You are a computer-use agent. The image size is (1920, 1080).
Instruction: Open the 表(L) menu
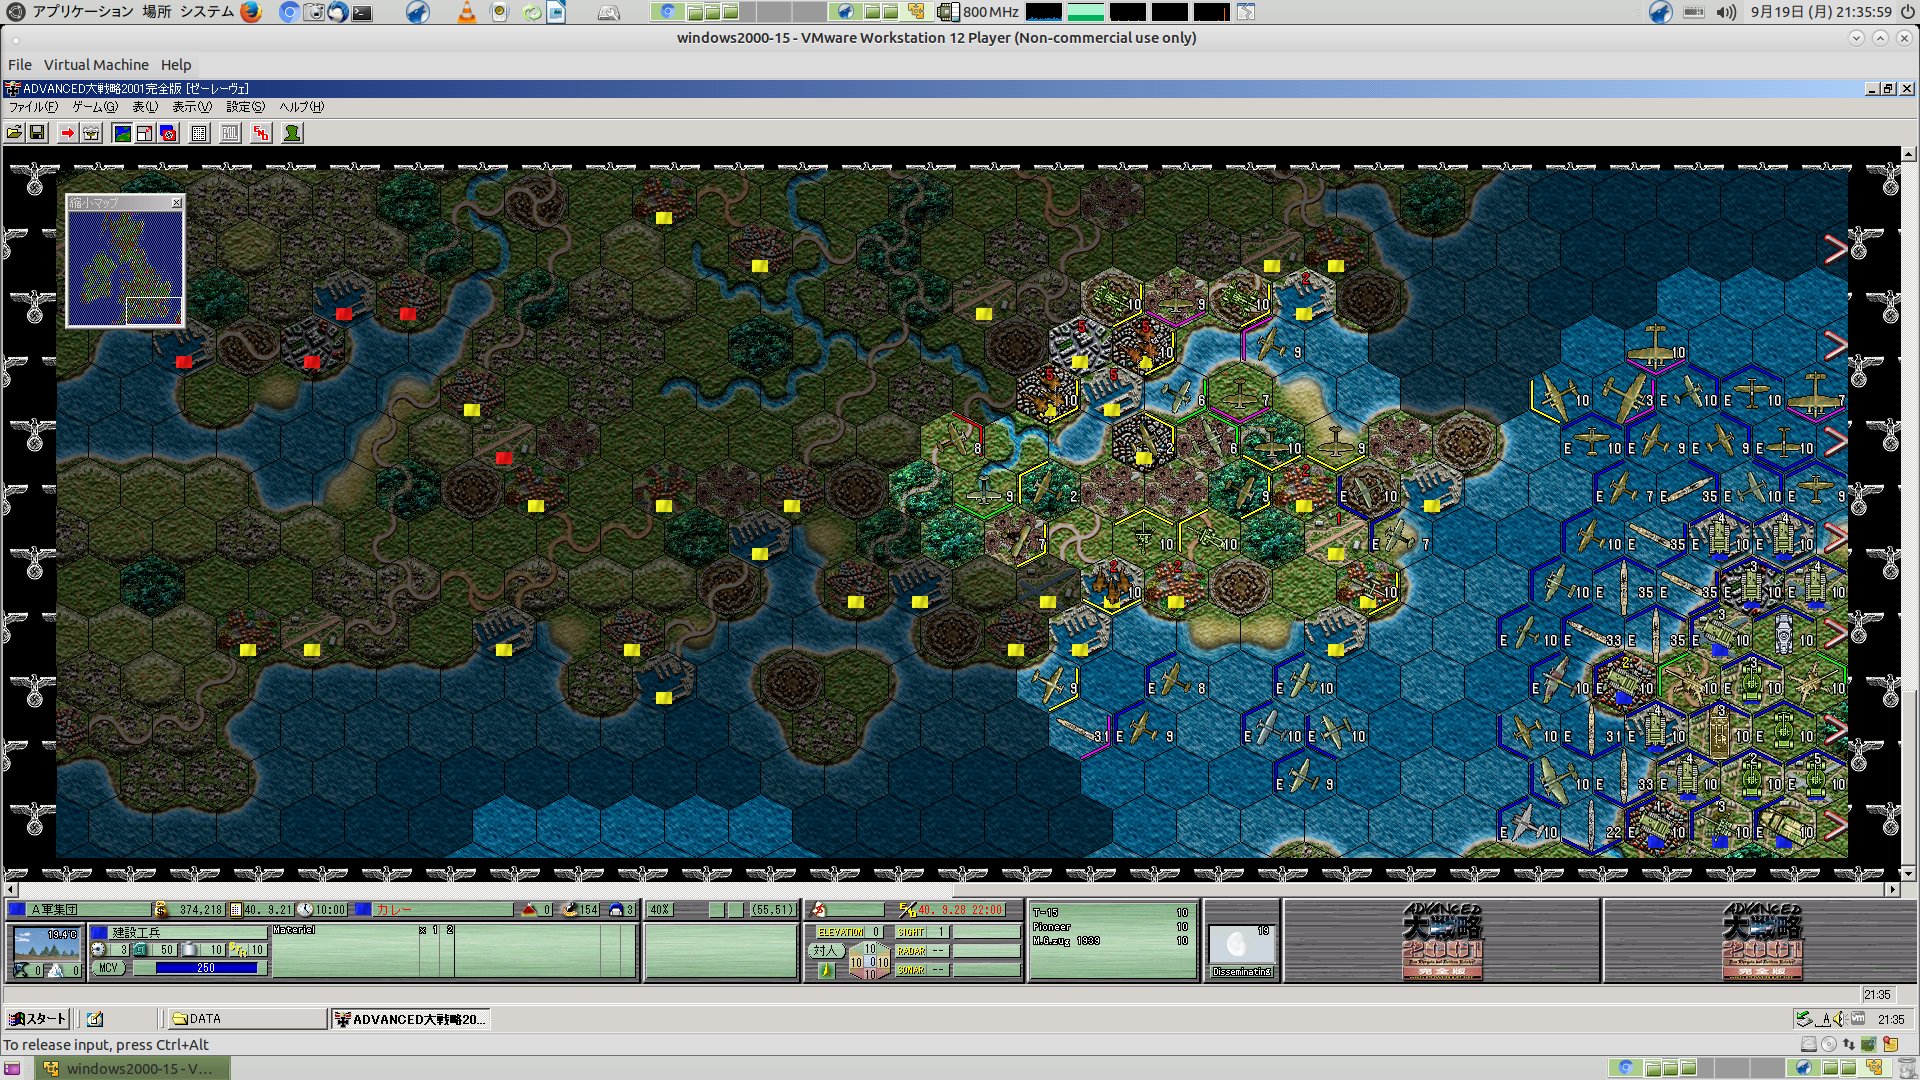[x=145, y=107]
